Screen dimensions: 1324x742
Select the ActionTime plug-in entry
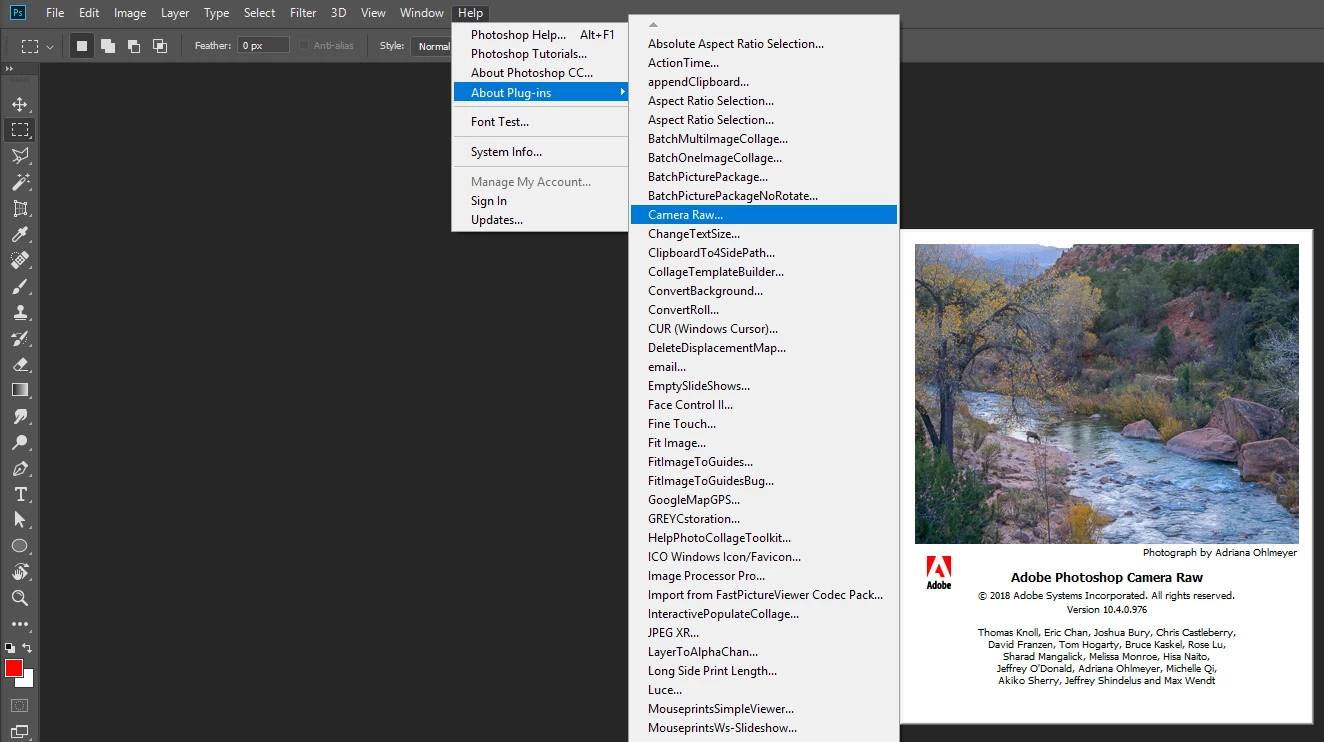pos(764,63)
